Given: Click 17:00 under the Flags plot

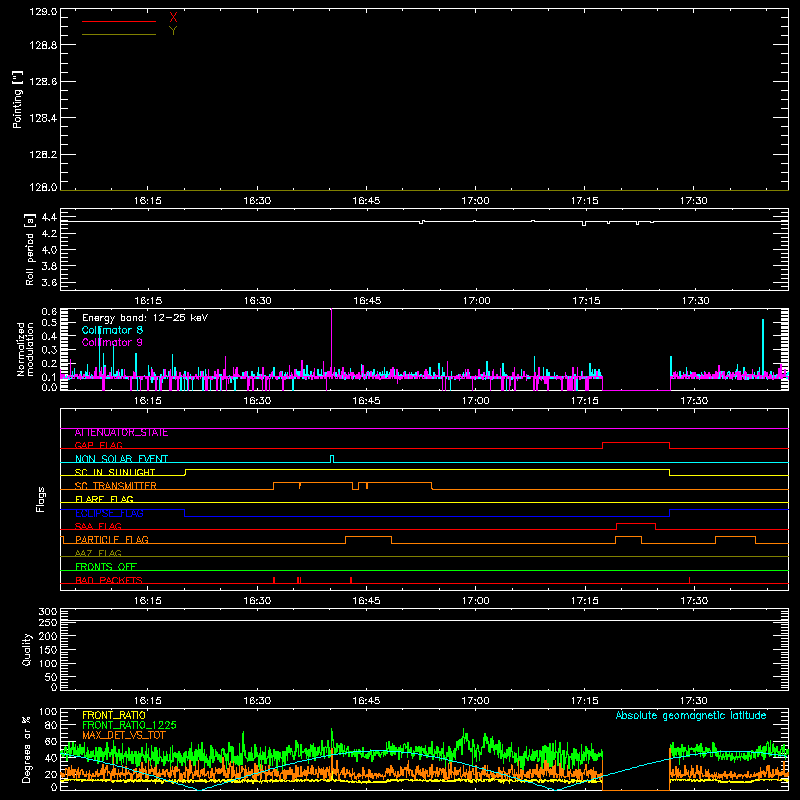Looking at the screenshot, I should (476, 601).
